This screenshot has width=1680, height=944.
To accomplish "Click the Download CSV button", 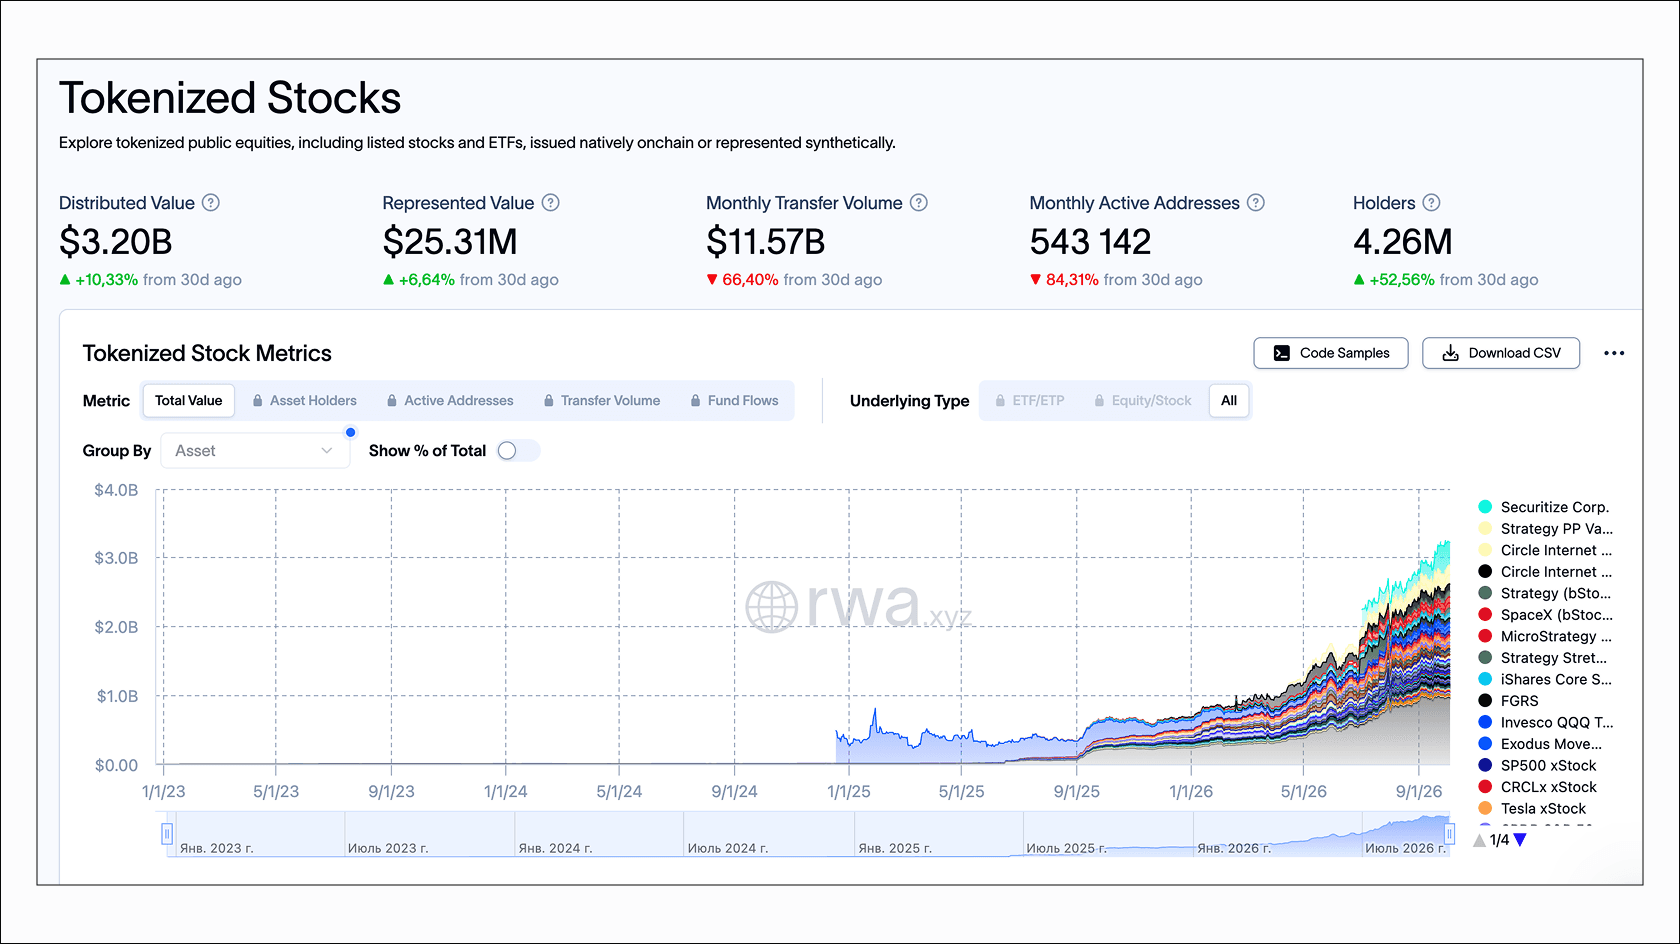I will (x=1501, y=353).
